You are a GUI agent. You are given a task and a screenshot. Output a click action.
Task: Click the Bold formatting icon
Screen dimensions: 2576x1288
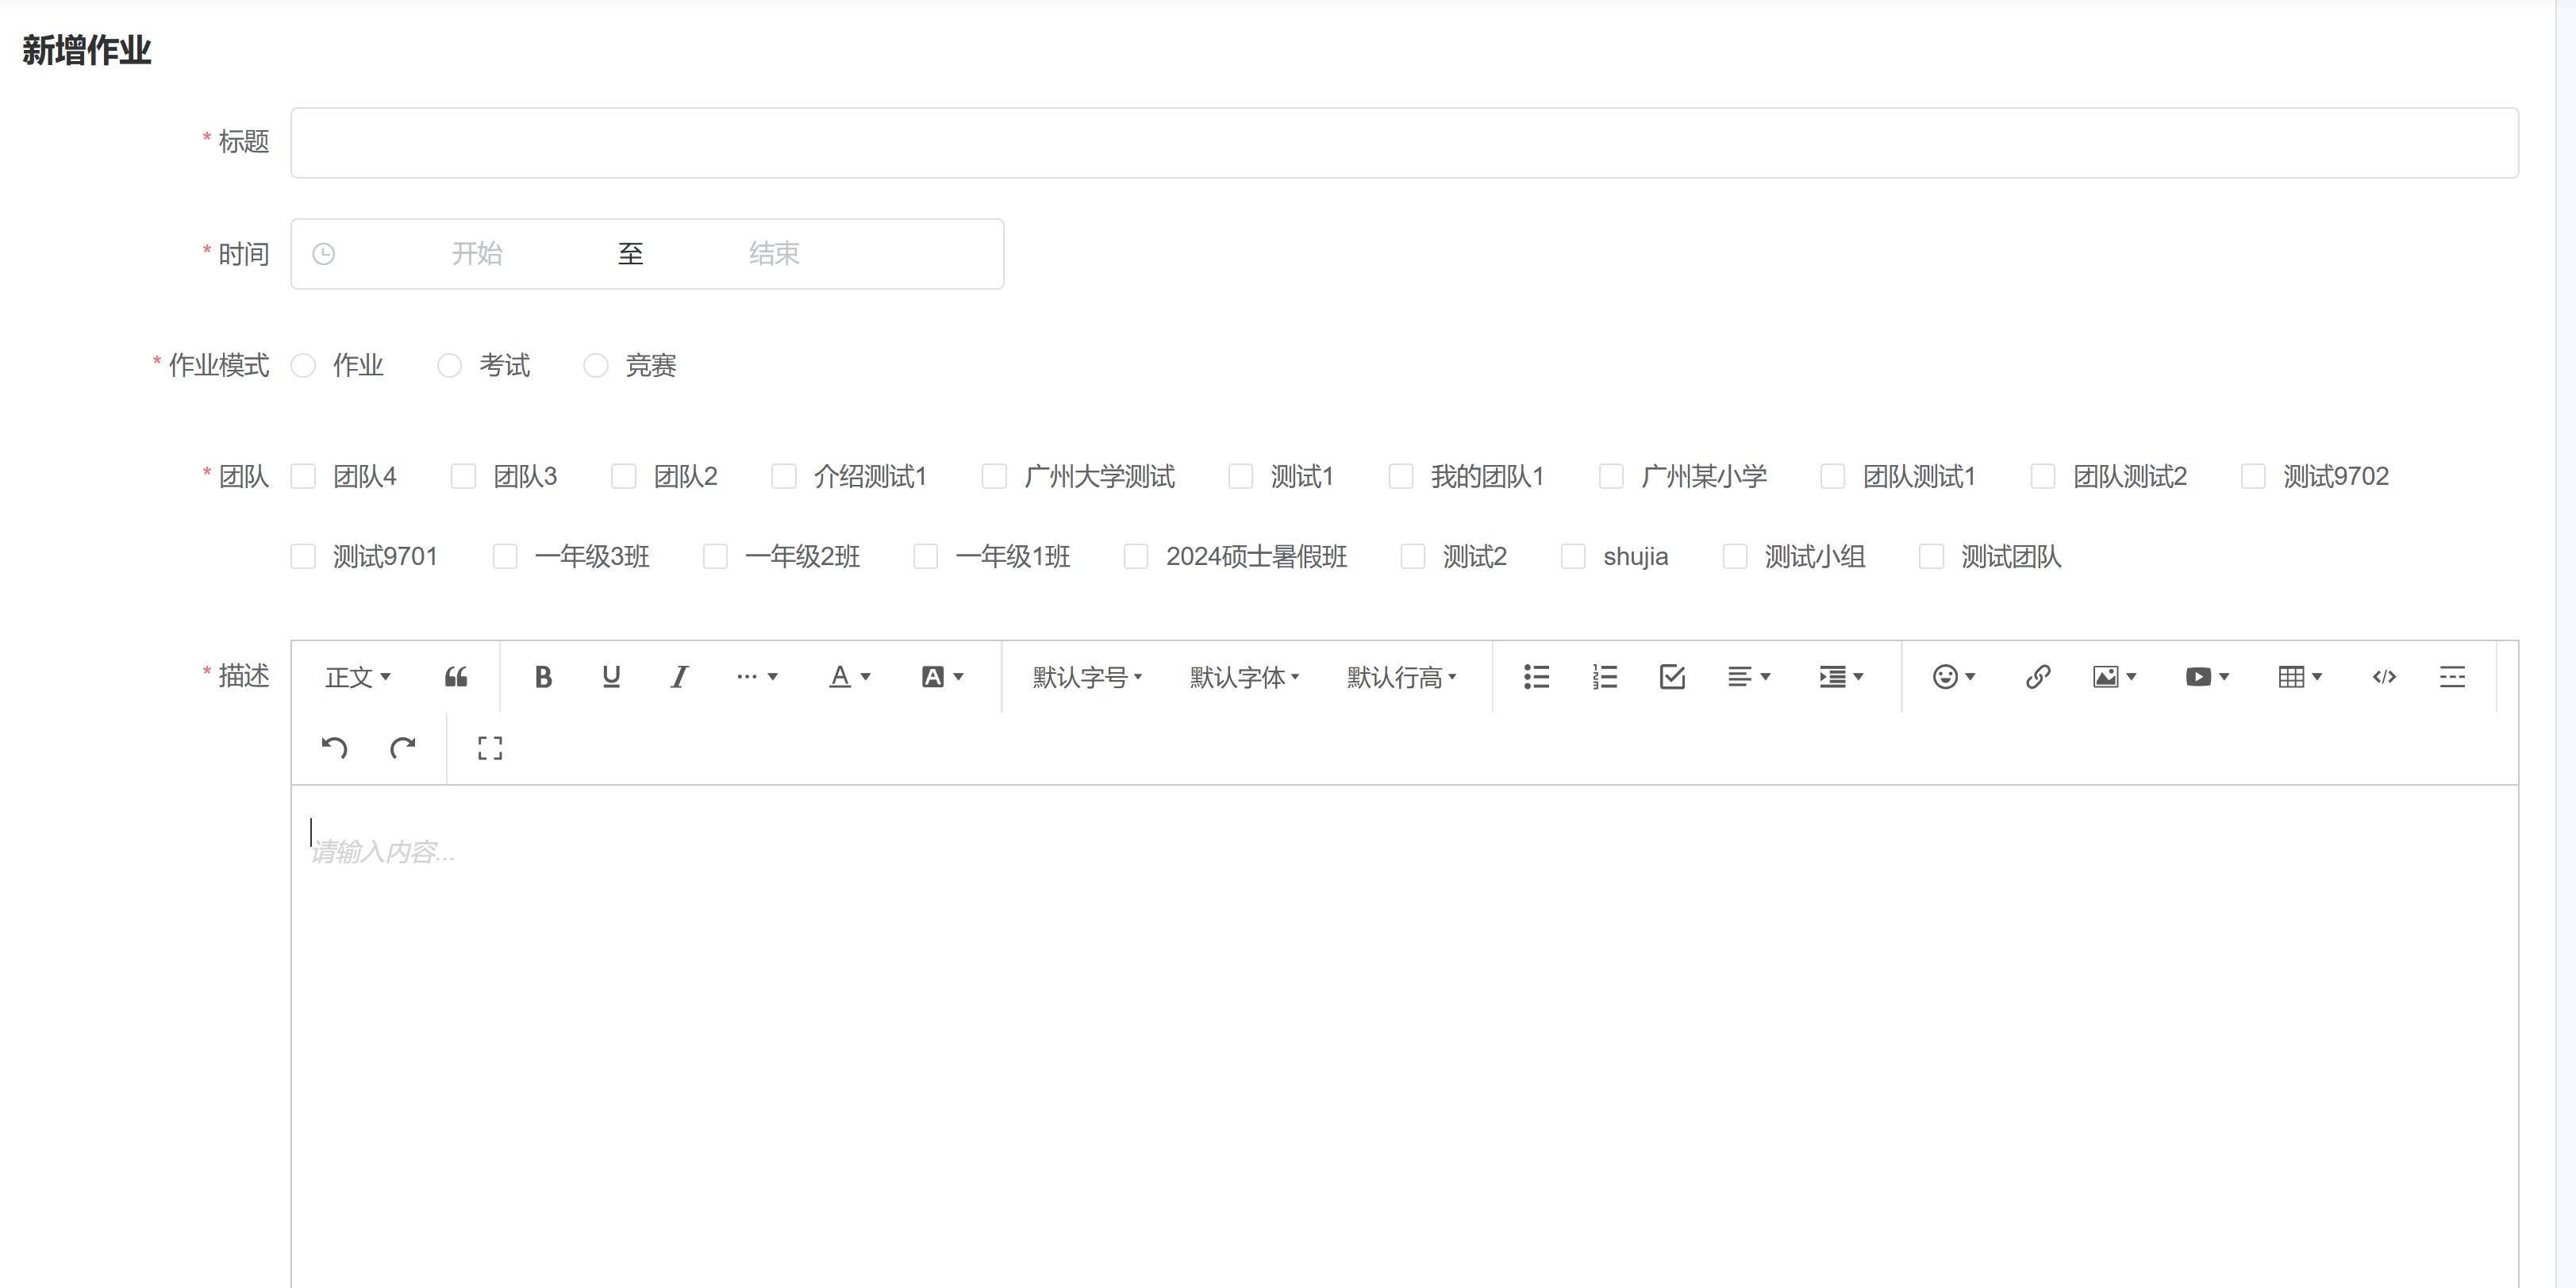[543, 677]
